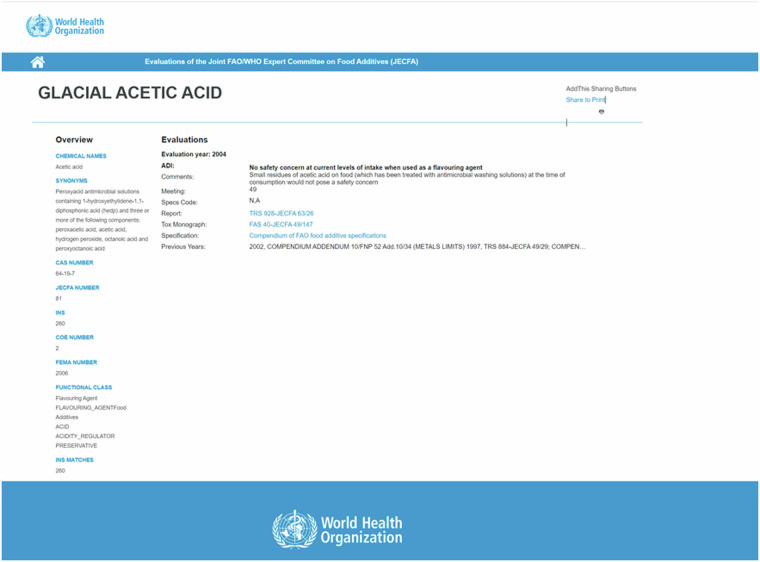Click the FEMA NUMBER label
The image size is (760, 562).
[x=76, y=362]
